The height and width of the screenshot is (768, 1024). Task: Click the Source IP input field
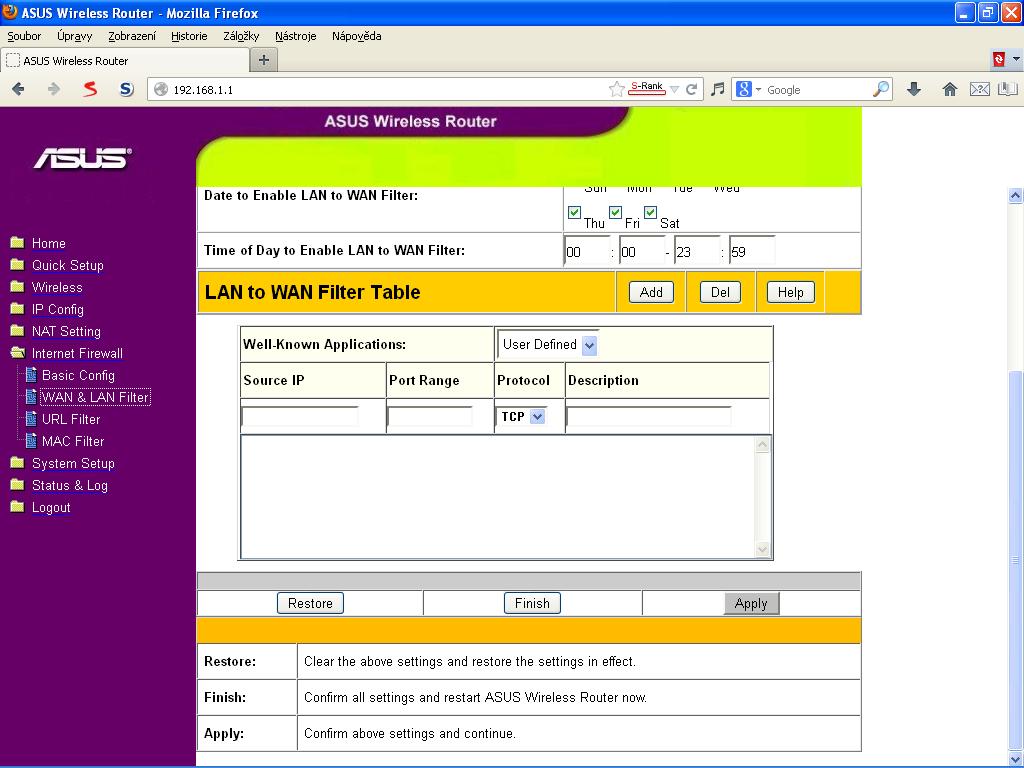[x=300, y=416]
